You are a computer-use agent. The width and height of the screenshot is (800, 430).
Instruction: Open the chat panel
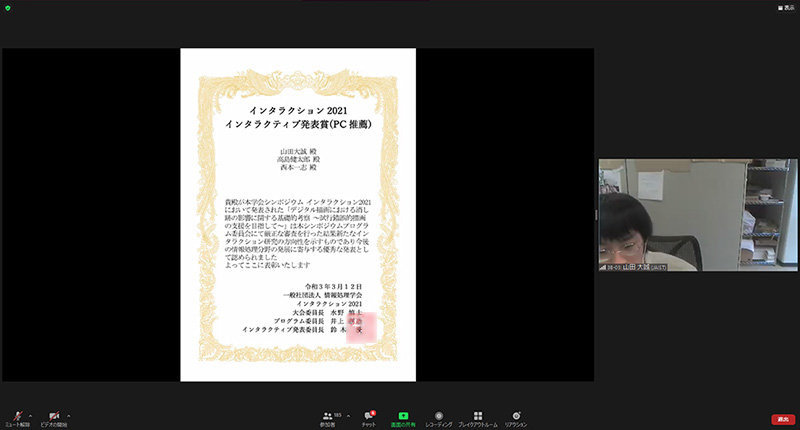tap(369, 419)
